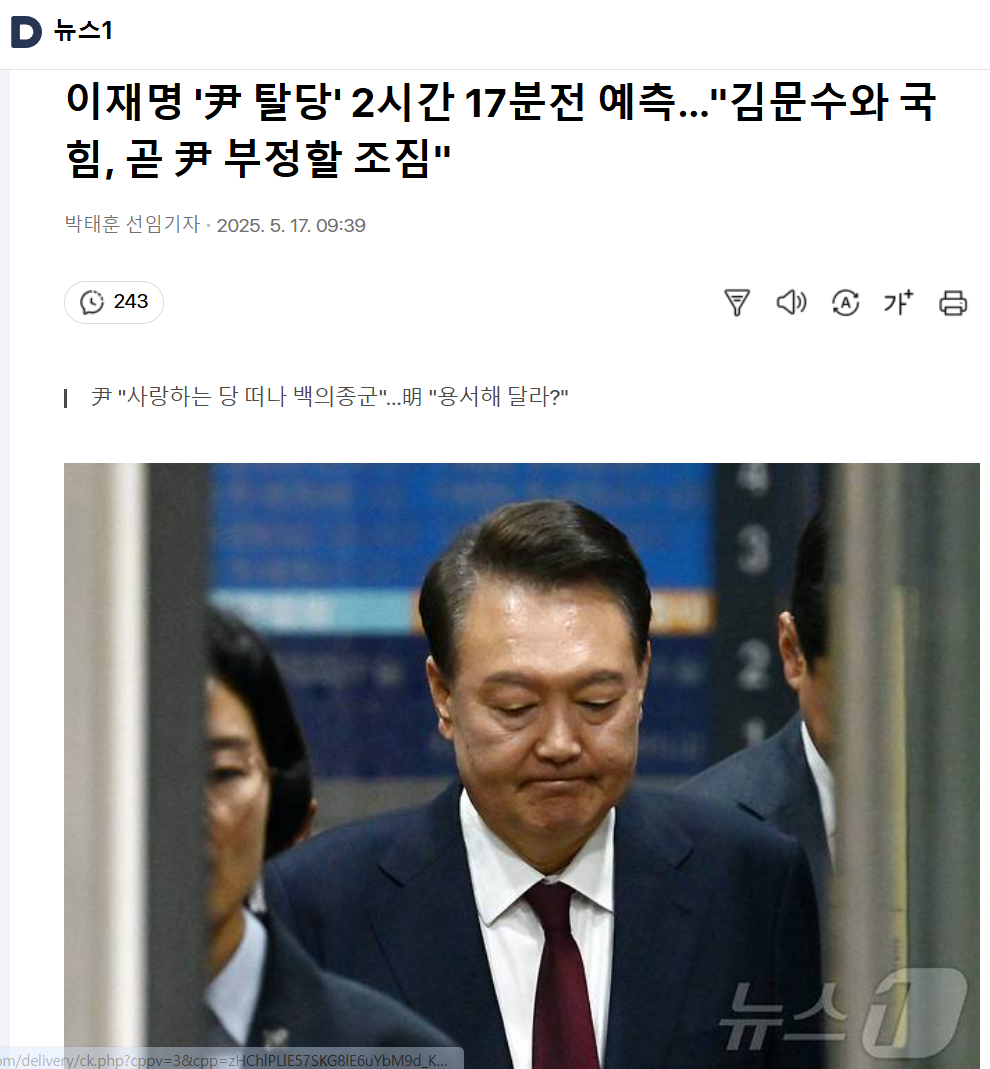Viewport: 990px width, 1069px height.
Task: Open font size setting 가+
Action: tap(898, 302)
